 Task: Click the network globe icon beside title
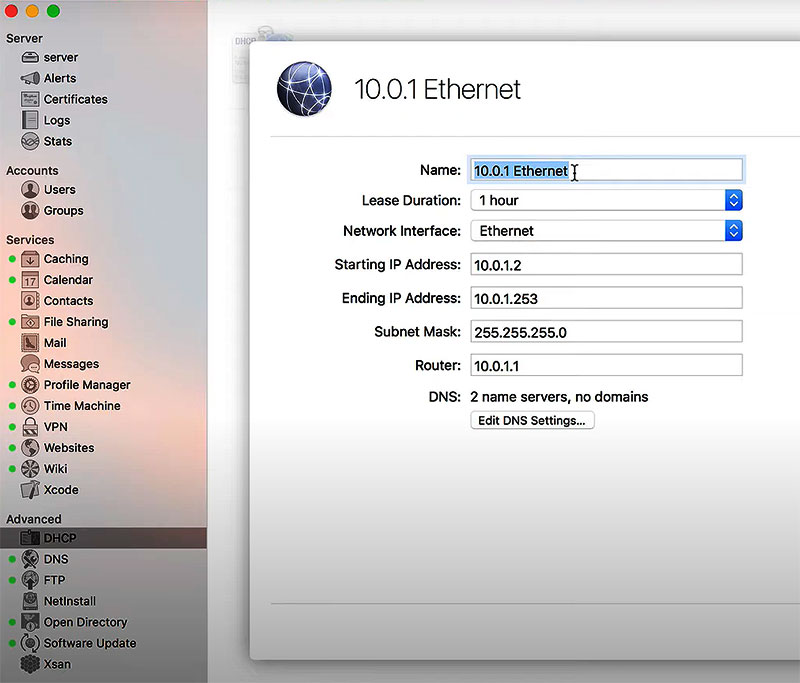(304, 89)
